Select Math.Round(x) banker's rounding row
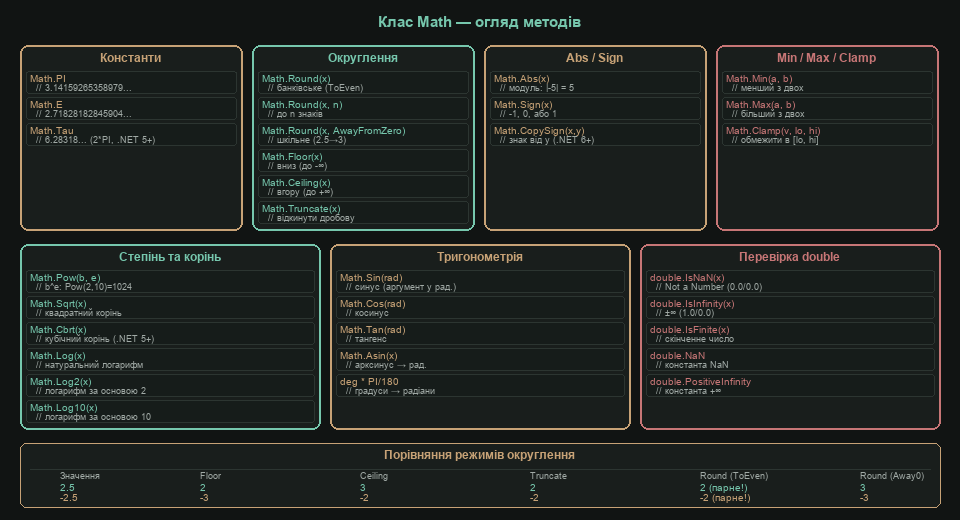The width and height of the screenshot is (960, 520). coord(364,83)
